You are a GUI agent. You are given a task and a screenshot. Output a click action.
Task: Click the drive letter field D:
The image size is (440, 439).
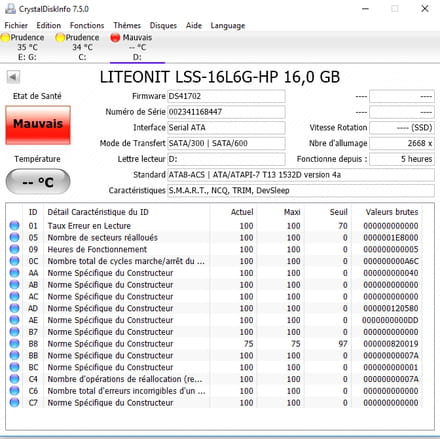pyautogui.click(x=226, y=159)
